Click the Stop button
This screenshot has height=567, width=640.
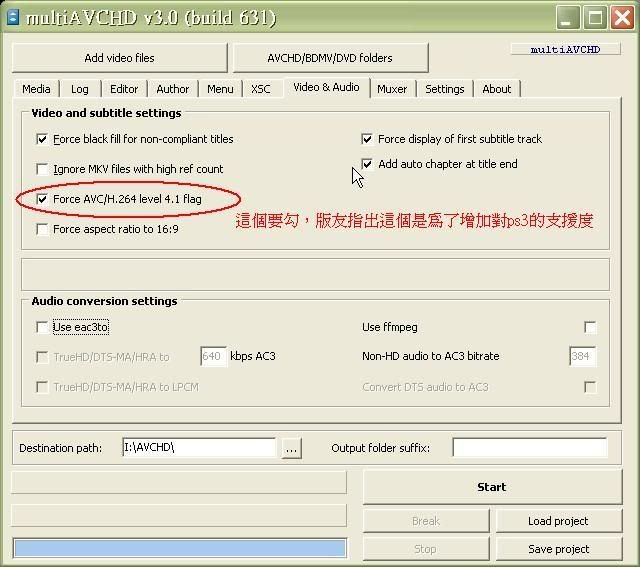[x=426, y=549]
